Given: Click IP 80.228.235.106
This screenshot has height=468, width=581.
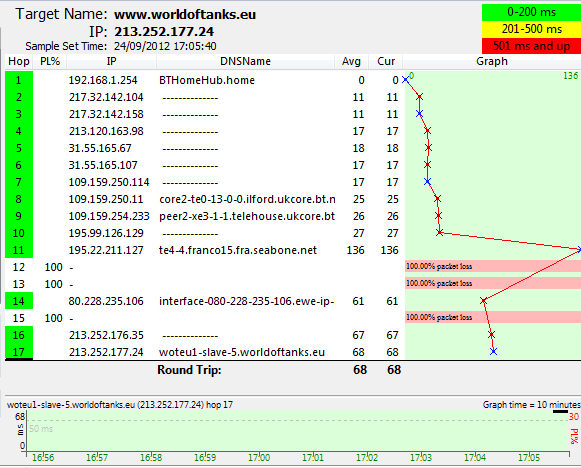Looking at the screenshot, I should click(106, 301).
